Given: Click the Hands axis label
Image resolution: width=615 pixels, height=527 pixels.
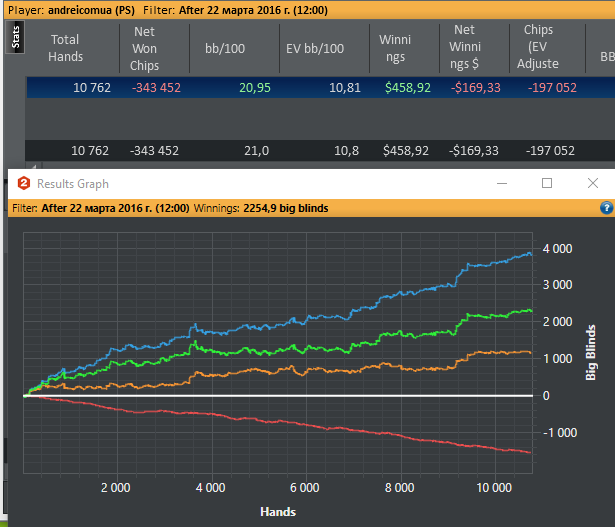Looking at the screenshot, I should pyautogui.click(x=278, y=512).
